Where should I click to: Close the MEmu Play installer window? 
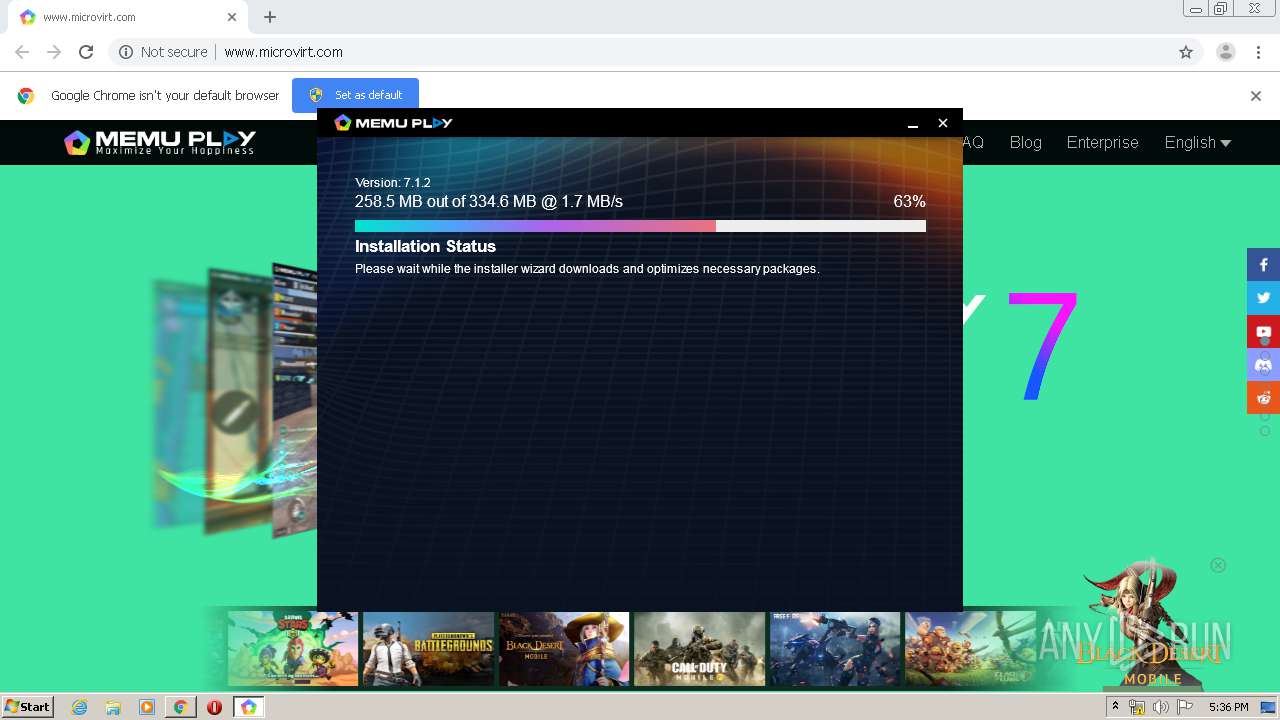(x=942, y=123)
